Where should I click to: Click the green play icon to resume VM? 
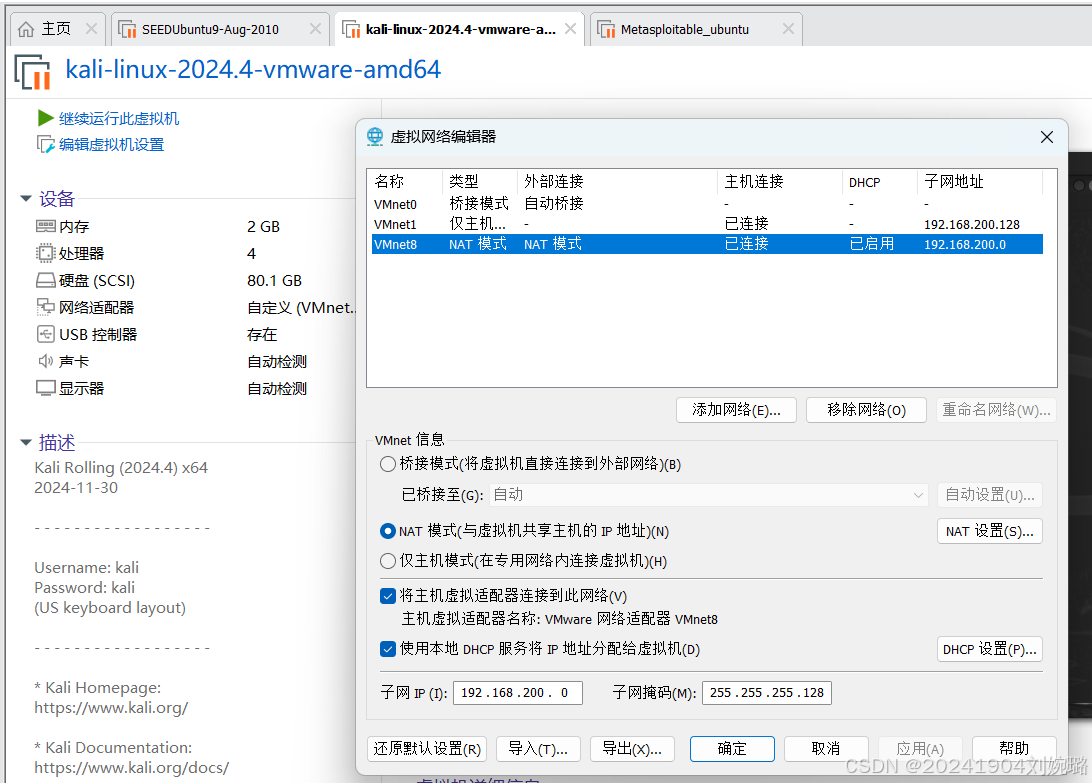coord(45,118)
